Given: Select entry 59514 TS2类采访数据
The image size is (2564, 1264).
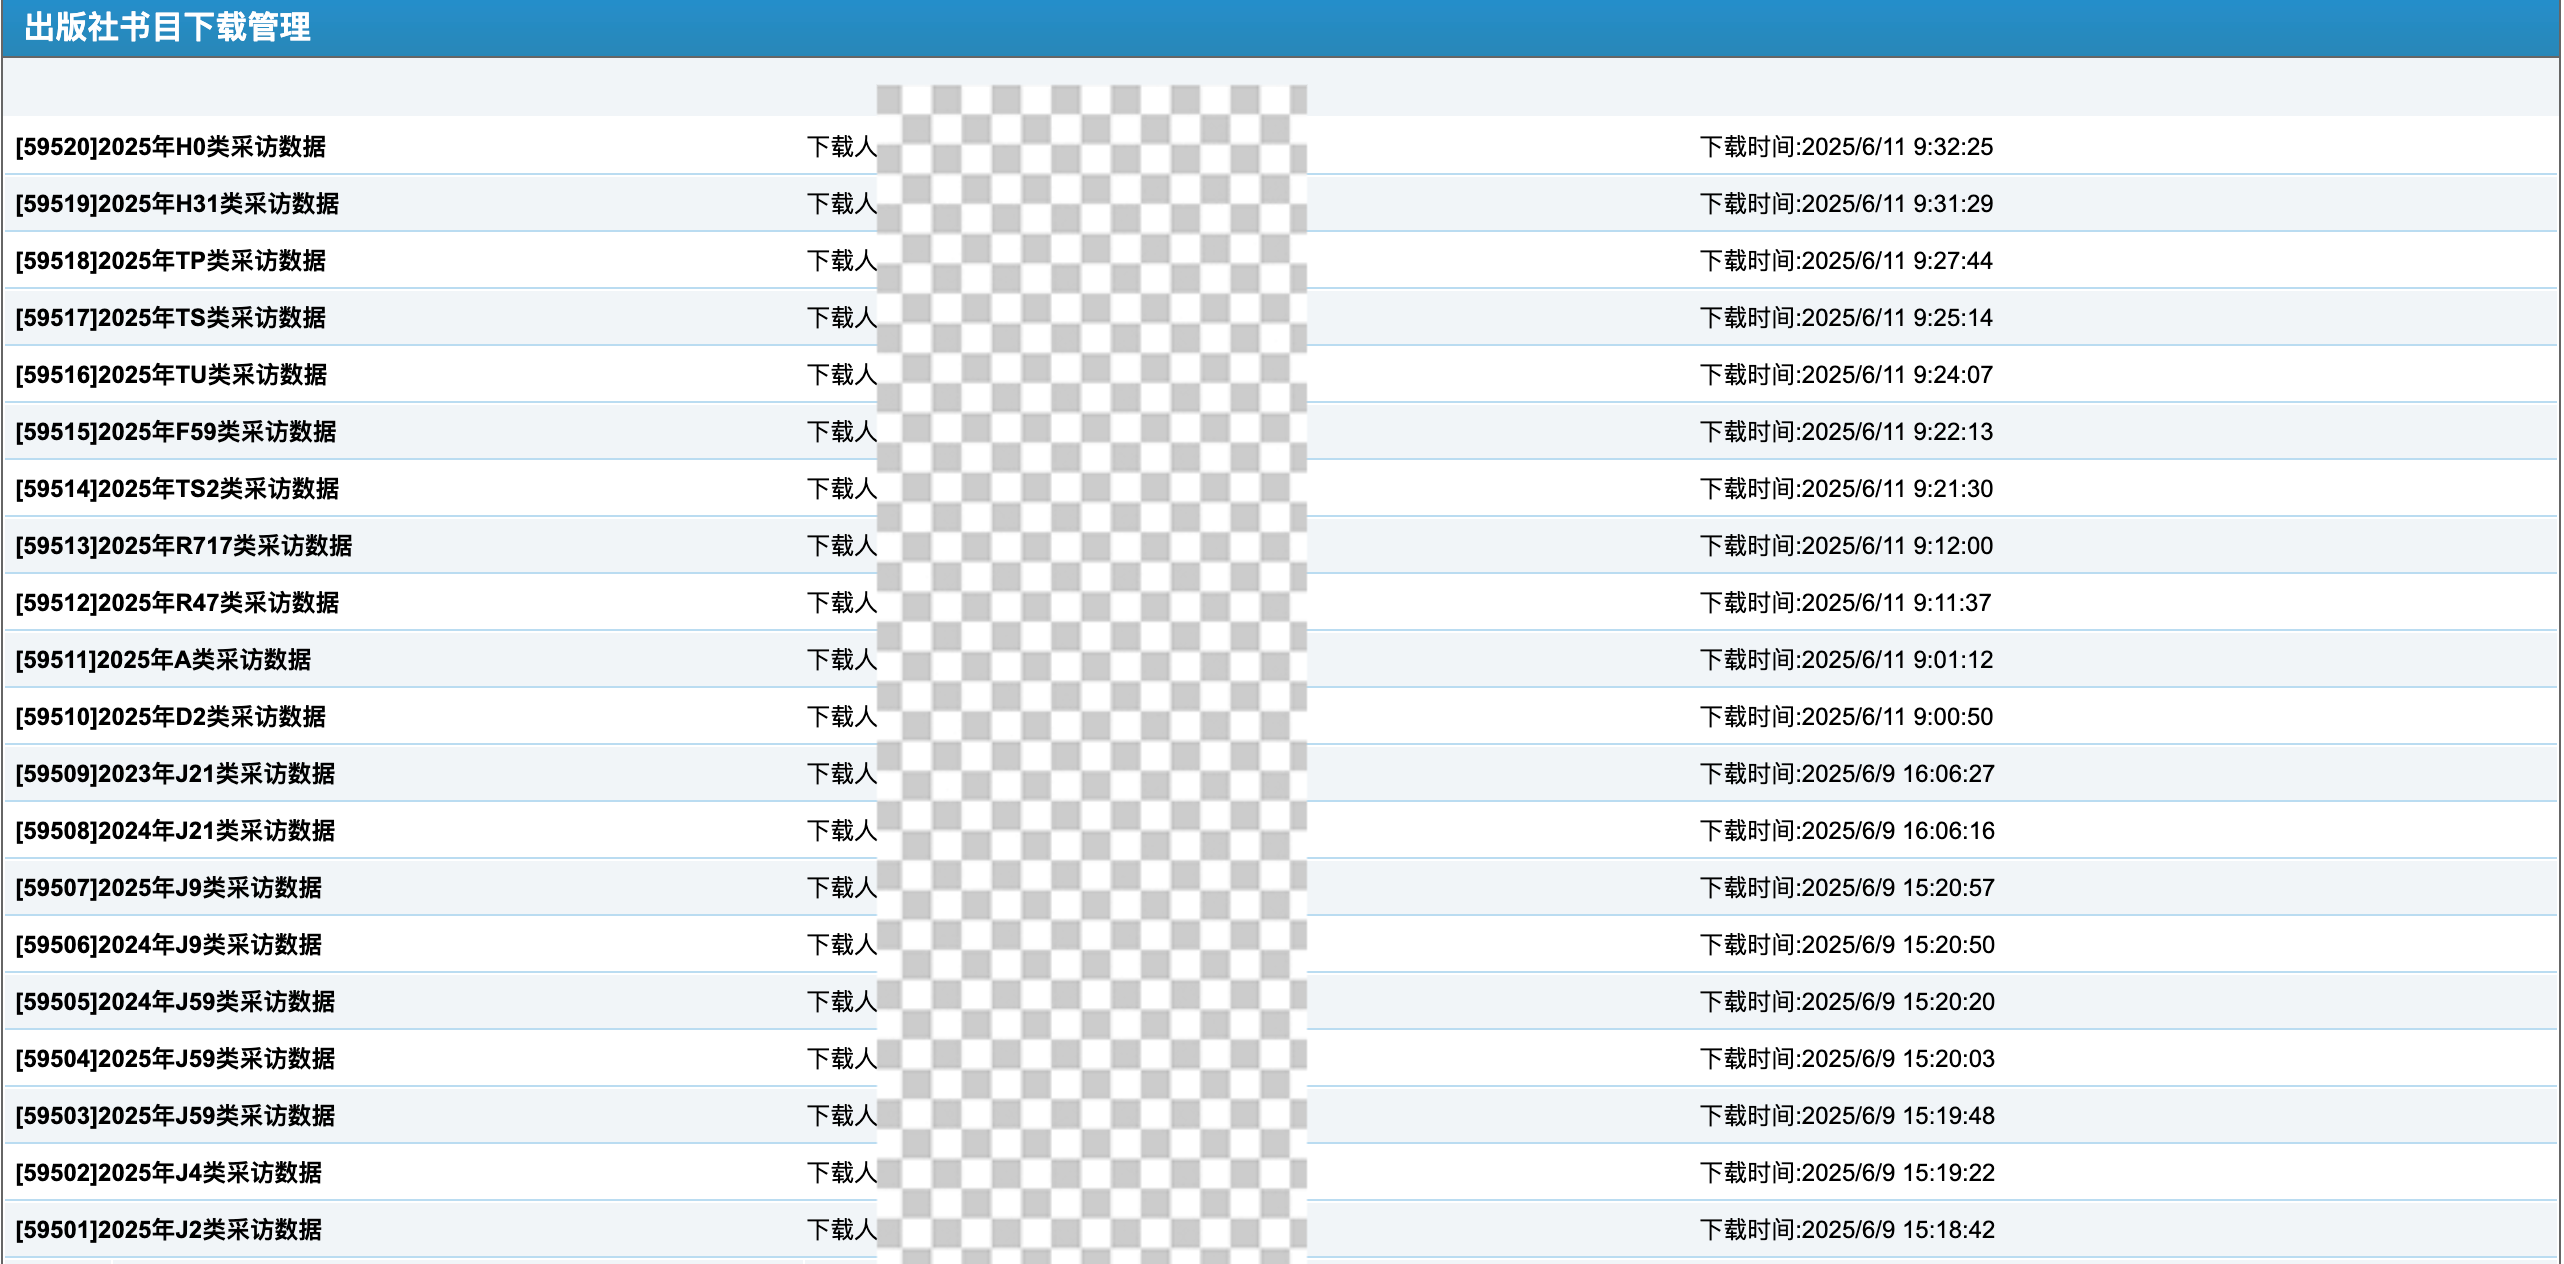Looking at the screenshot, I should pos(177,489).
